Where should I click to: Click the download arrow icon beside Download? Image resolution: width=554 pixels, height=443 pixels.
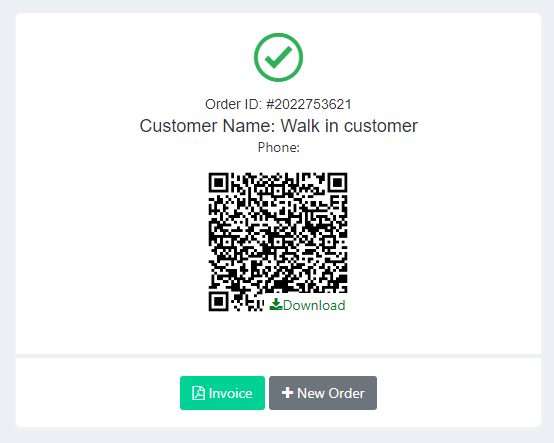276,305
